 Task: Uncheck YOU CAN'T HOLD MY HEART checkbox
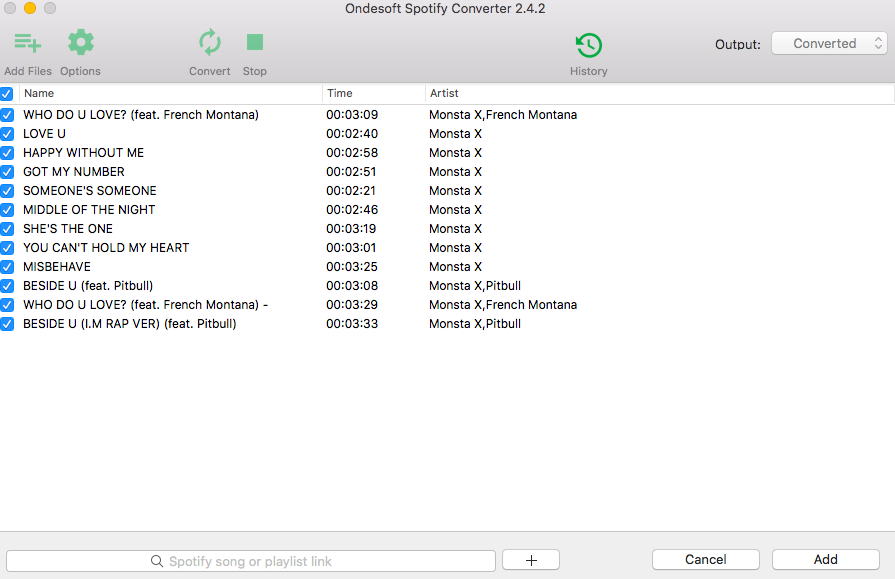coord(7,248)
